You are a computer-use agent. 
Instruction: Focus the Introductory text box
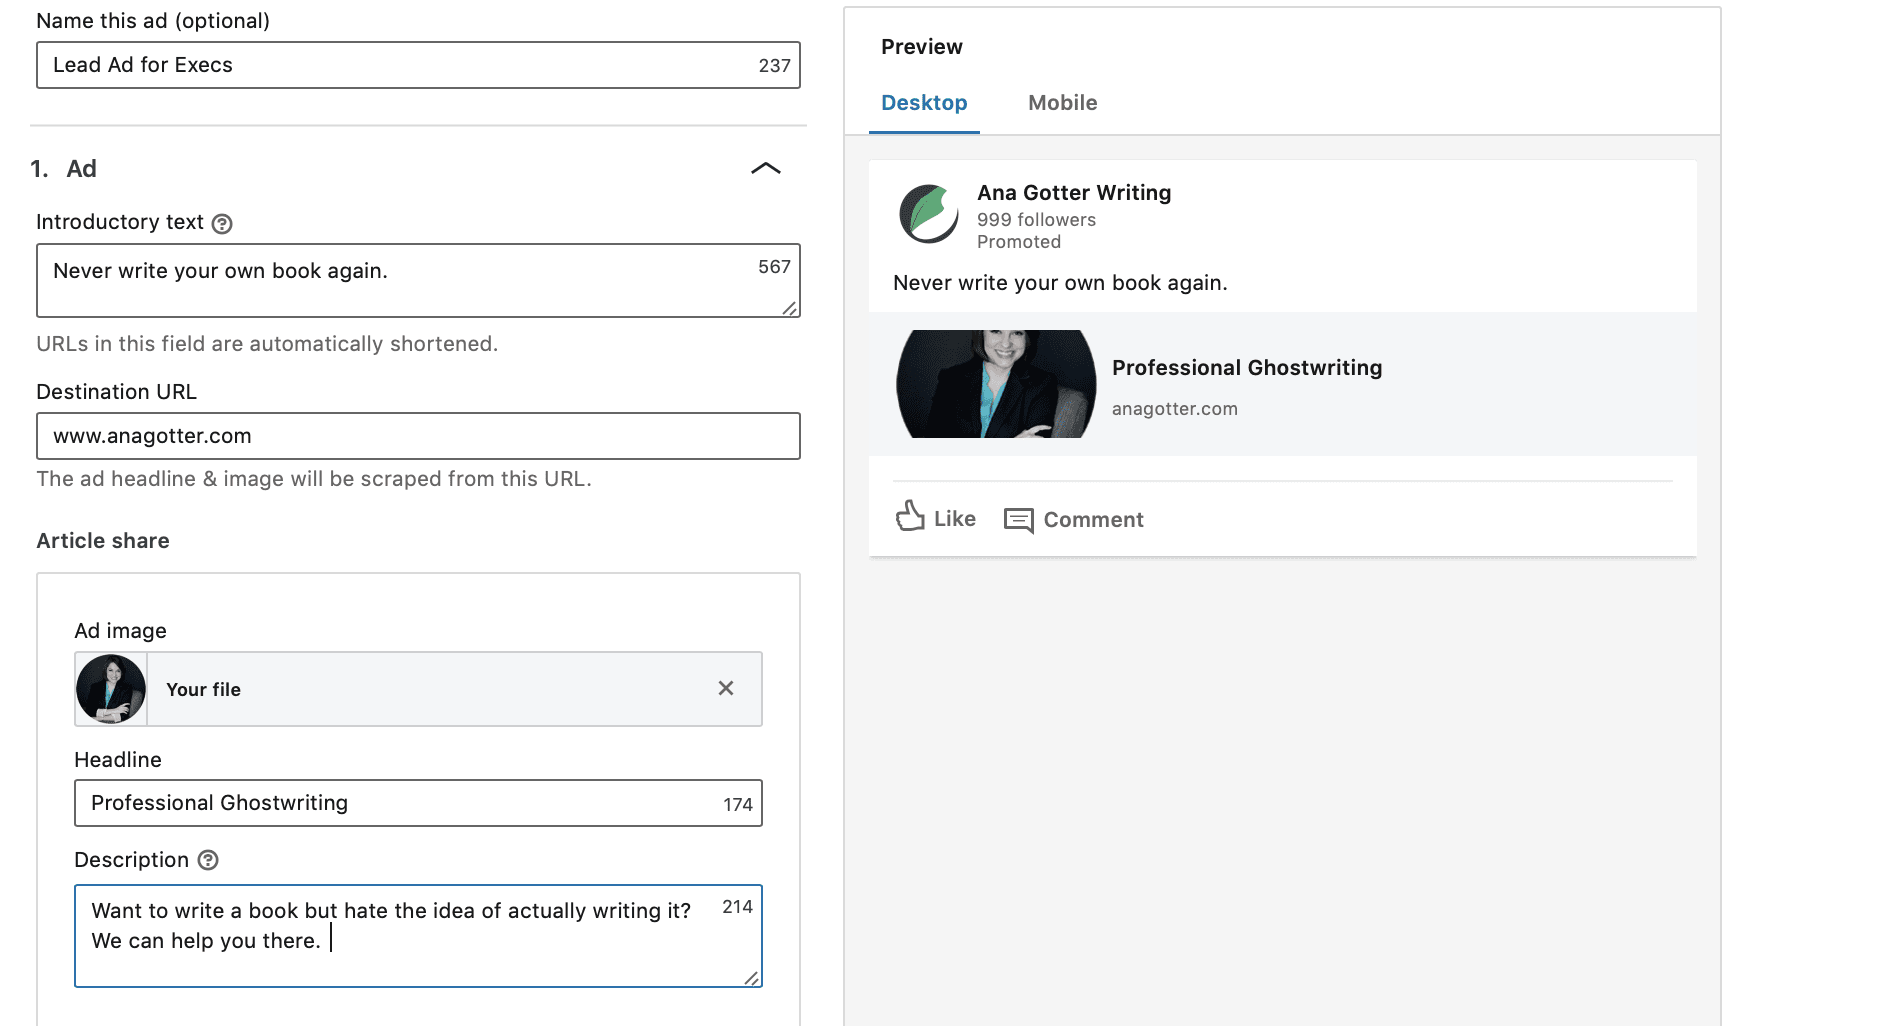(x=418, y=280)
